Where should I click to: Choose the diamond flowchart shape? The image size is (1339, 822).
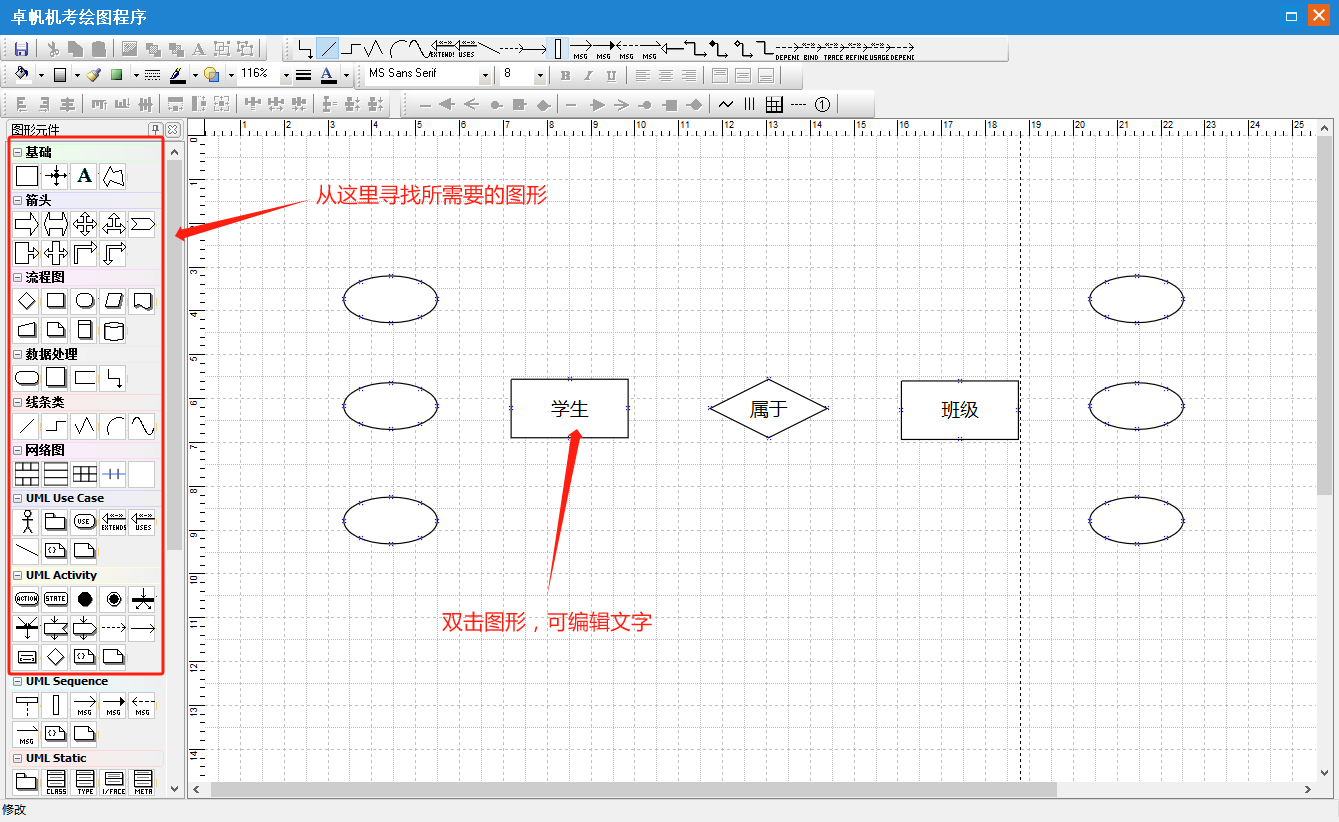27,300
